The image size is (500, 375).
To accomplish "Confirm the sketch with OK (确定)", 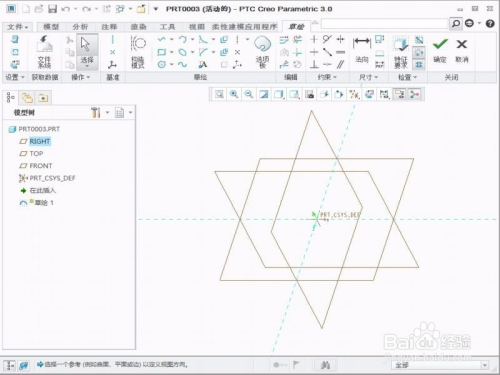I will (440, 50).
